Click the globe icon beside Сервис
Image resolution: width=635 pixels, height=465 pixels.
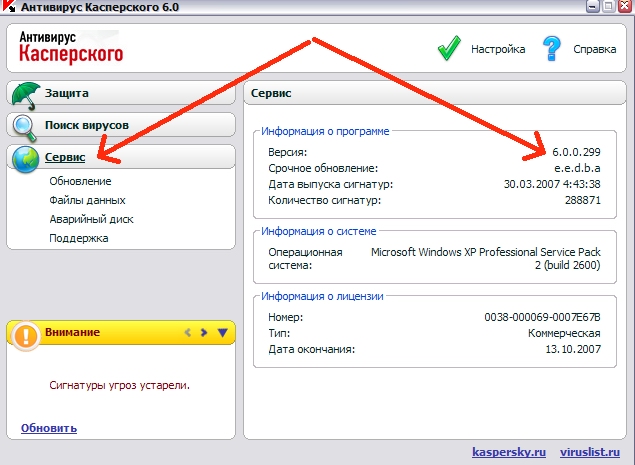click(x=24, y=158)
